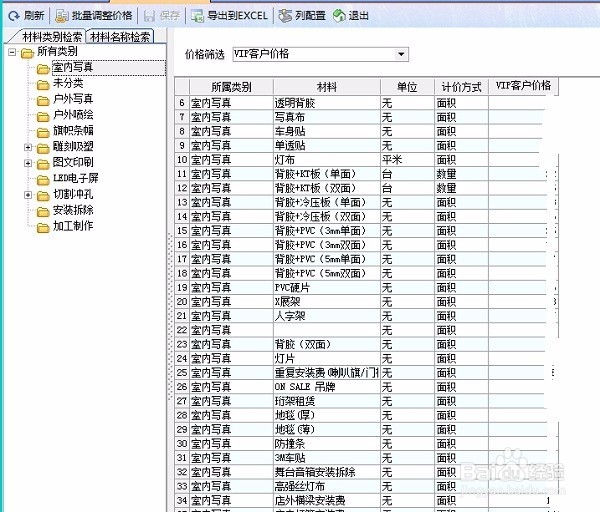Select the ON SALE 吊牌 material cell
Viewport: 600px width, 512px height.
(x=327, y=387)
